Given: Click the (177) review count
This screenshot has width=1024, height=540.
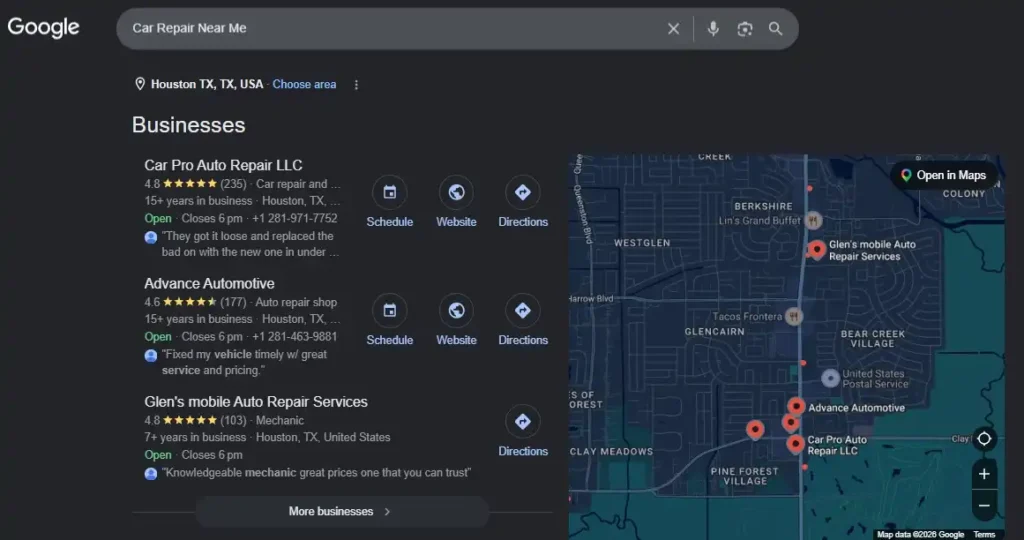Looking at the screenshot, I should [x=233, y=302].
